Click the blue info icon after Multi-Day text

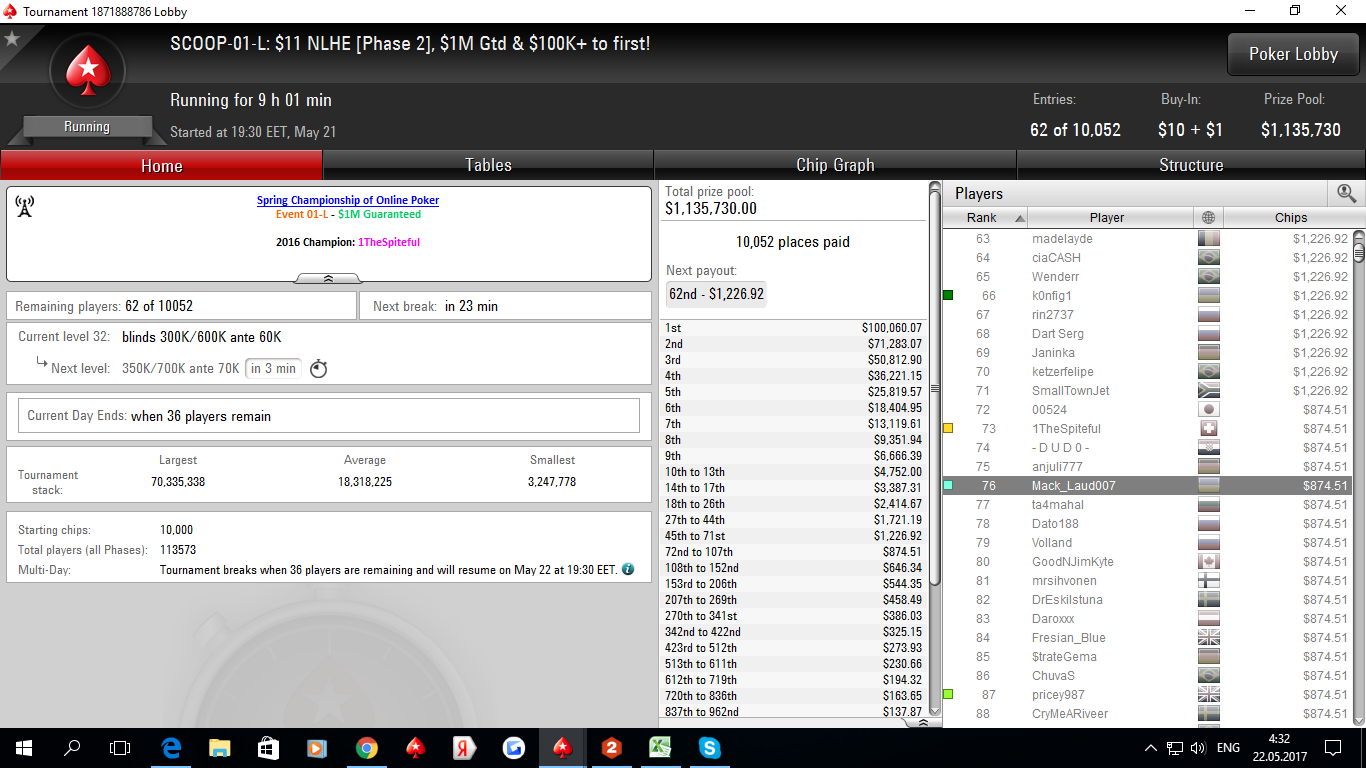[x=628, y=569]
